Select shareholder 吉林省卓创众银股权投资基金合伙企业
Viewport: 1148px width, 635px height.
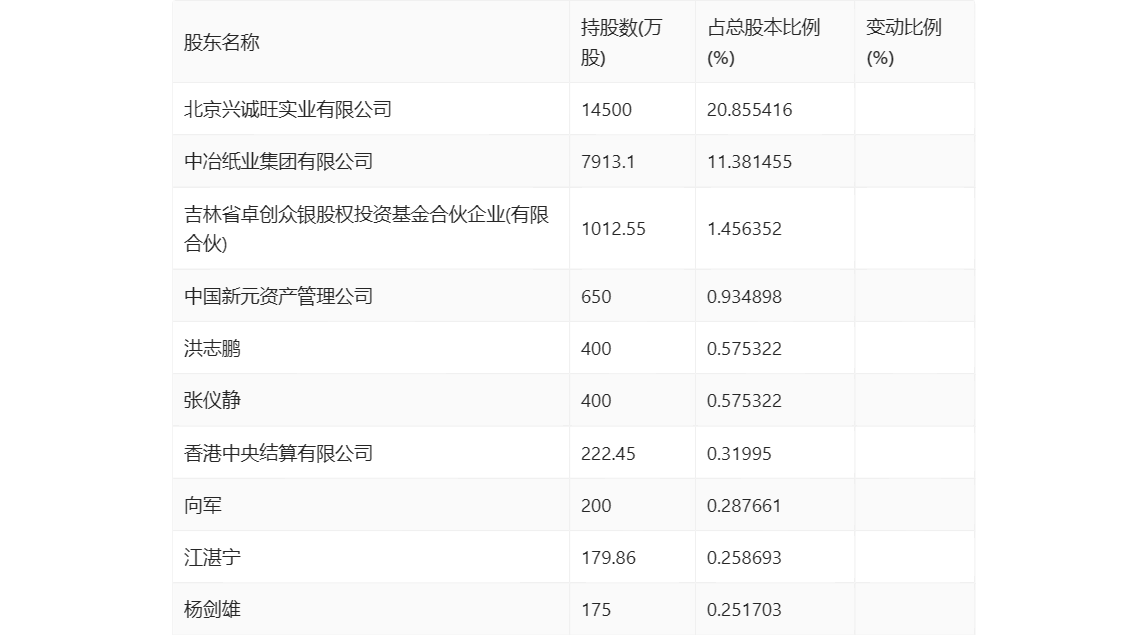coord(366,229)
